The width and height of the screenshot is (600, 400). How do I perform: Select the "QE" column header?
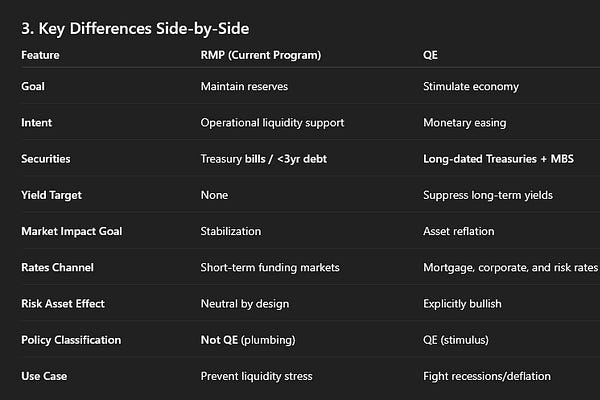pos(431,55)
